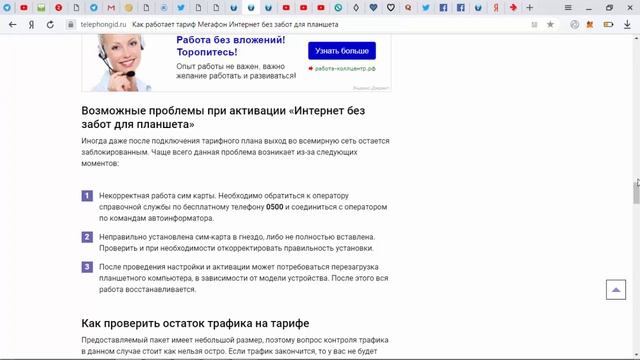Click the text "Некорректная работа сим карты"
The image size is (640, 360).
click(x=157, y=196)
